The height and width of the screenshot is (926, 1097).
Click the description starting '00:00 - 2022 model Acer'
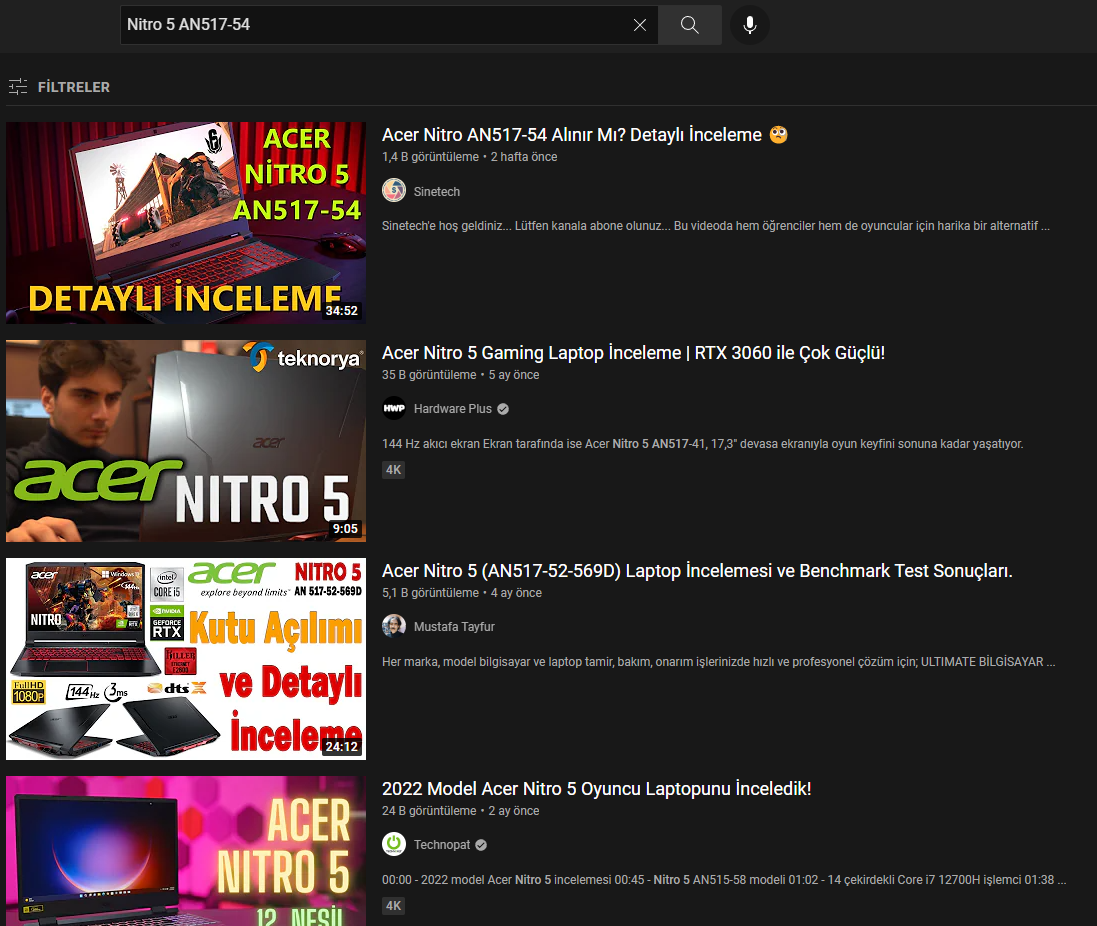point(724,880)
